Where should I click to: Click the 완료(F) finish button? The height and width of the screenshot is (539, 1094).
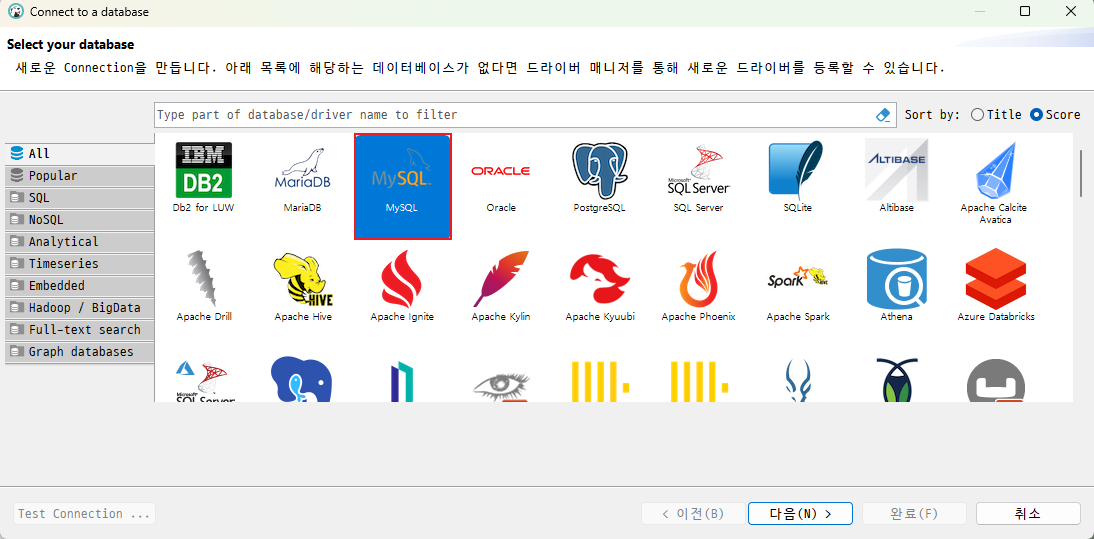pos(914,514)
